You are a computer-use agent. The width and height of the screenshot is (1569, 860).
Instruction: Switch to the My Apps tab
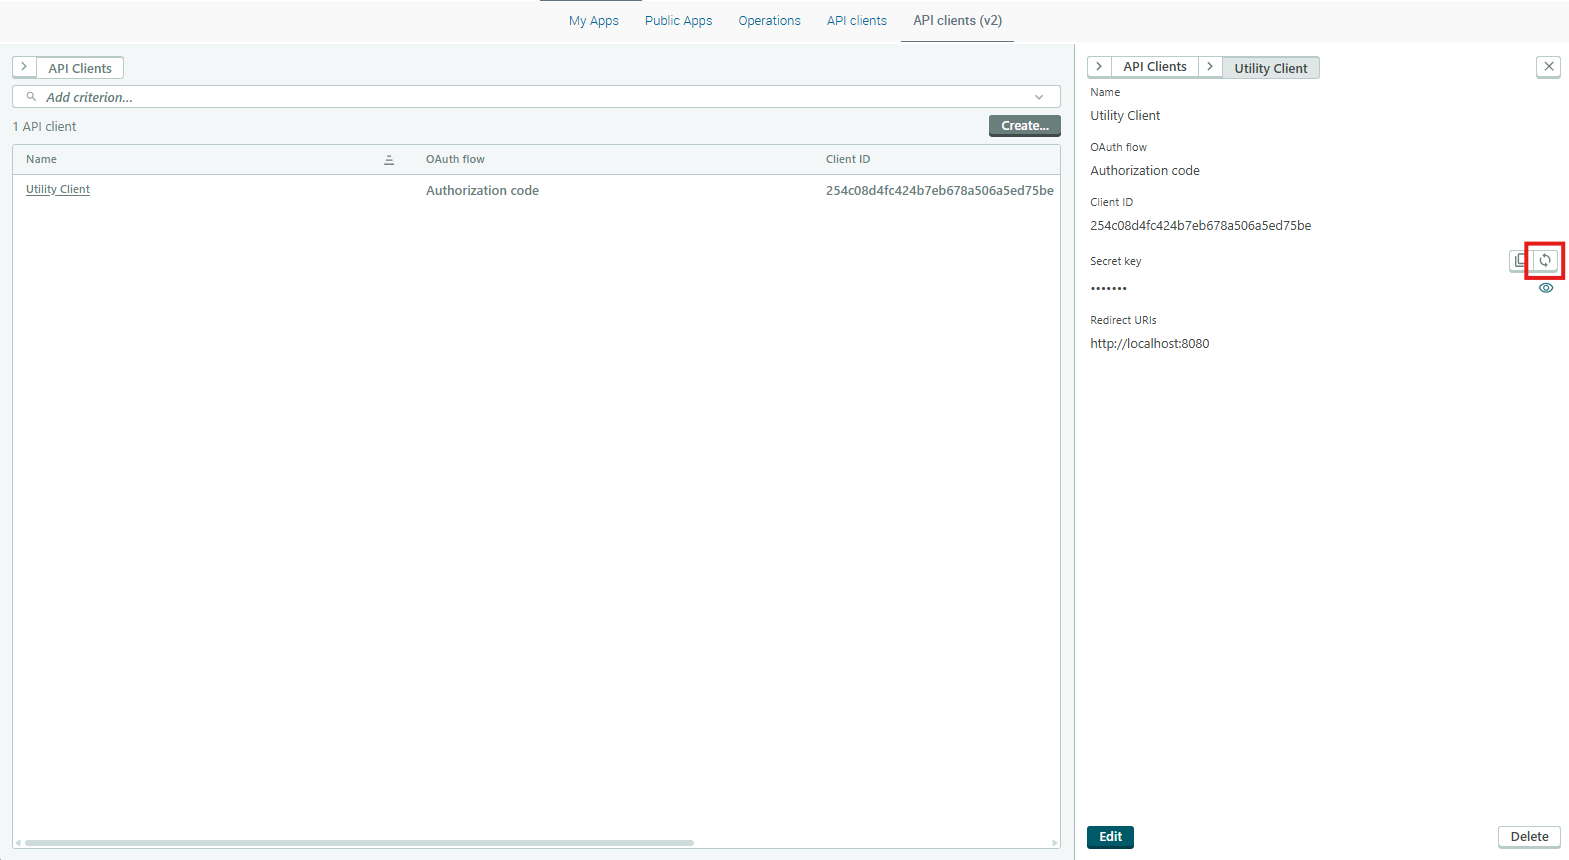point(593,21)
